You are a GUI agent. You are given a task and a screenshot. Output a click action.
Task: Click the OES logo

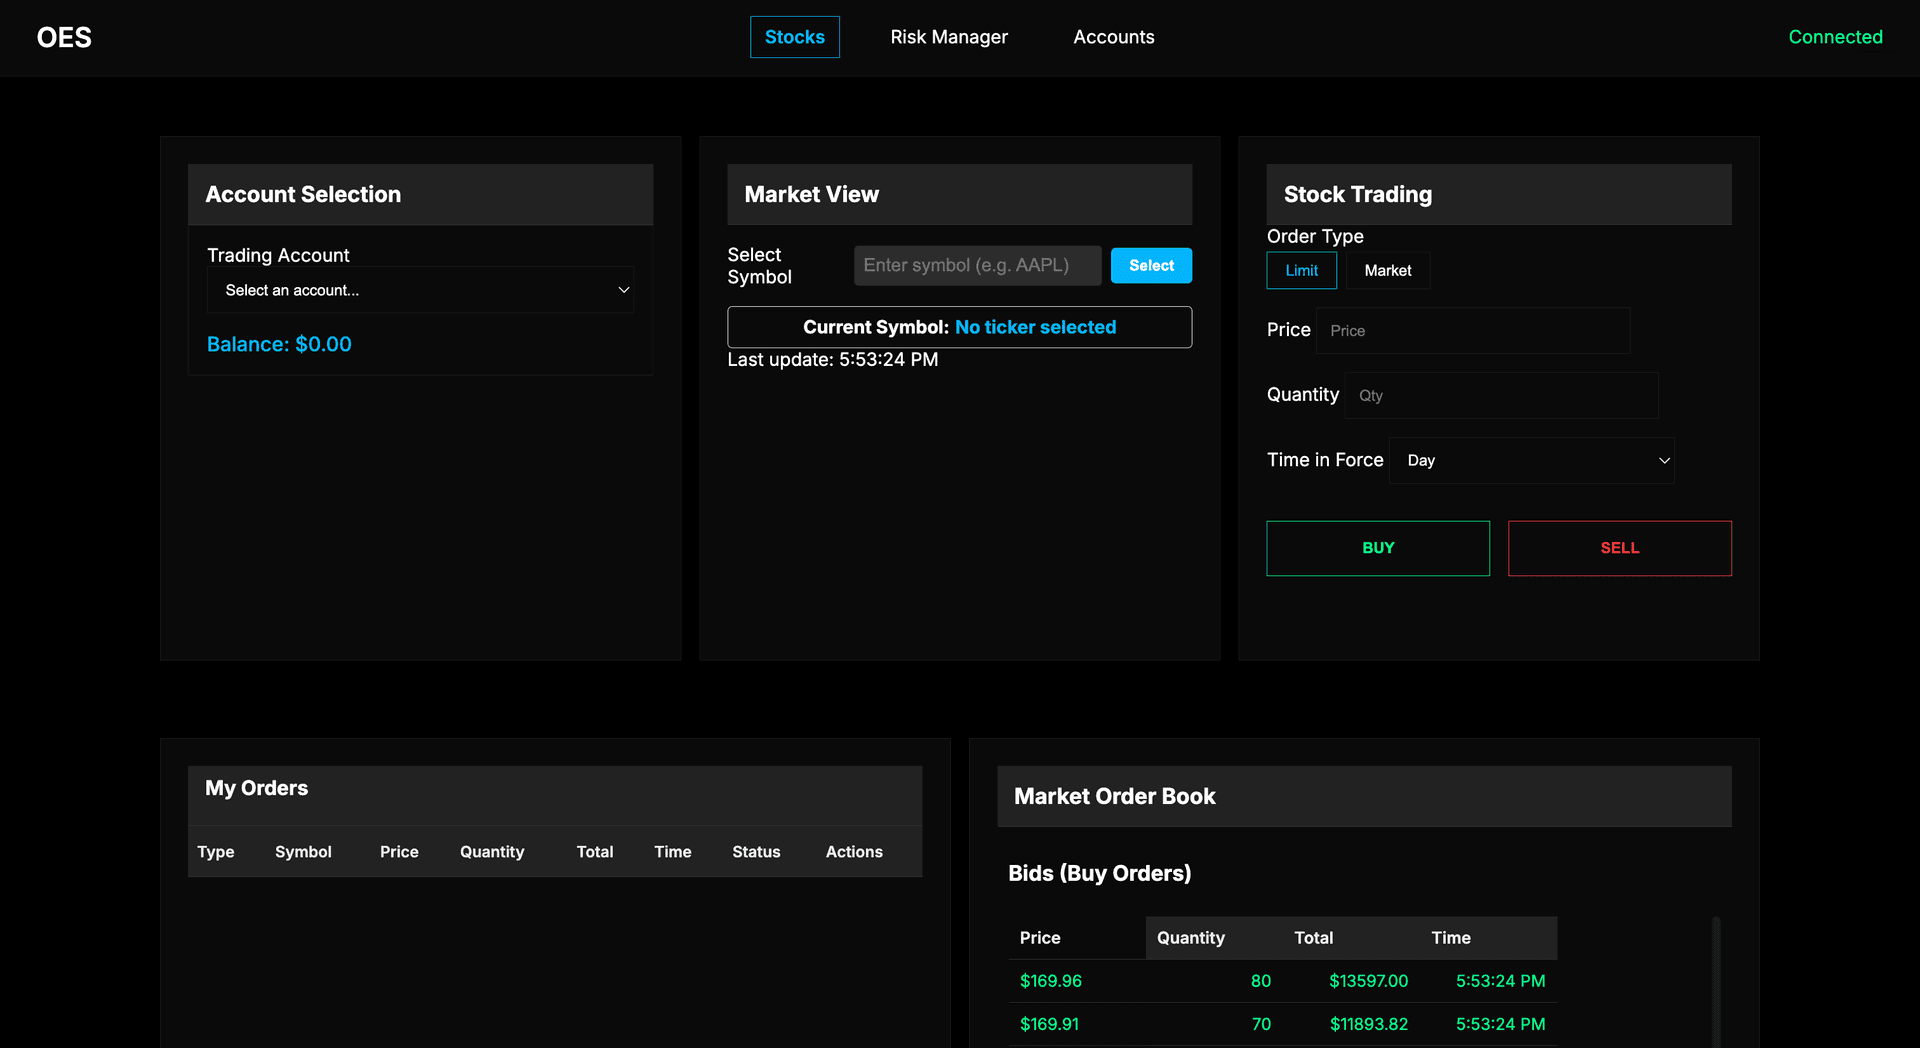pyautogui.click(x=64, y=37)
